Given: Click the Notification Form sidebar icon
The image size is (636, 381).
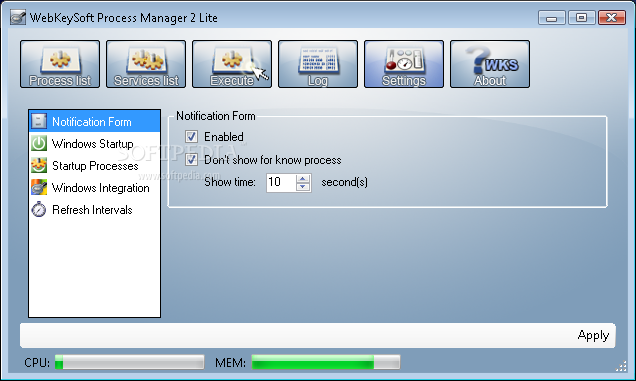Looking at the screenshot, I should click(x=39, y=121).
